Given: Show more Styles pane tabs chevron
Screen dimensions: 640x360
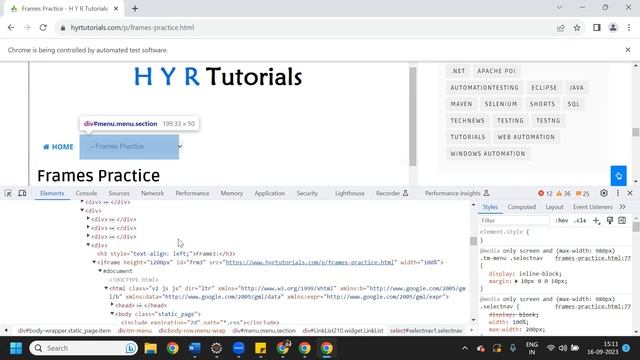Looking at the screenshot, I should click(622, 207).
